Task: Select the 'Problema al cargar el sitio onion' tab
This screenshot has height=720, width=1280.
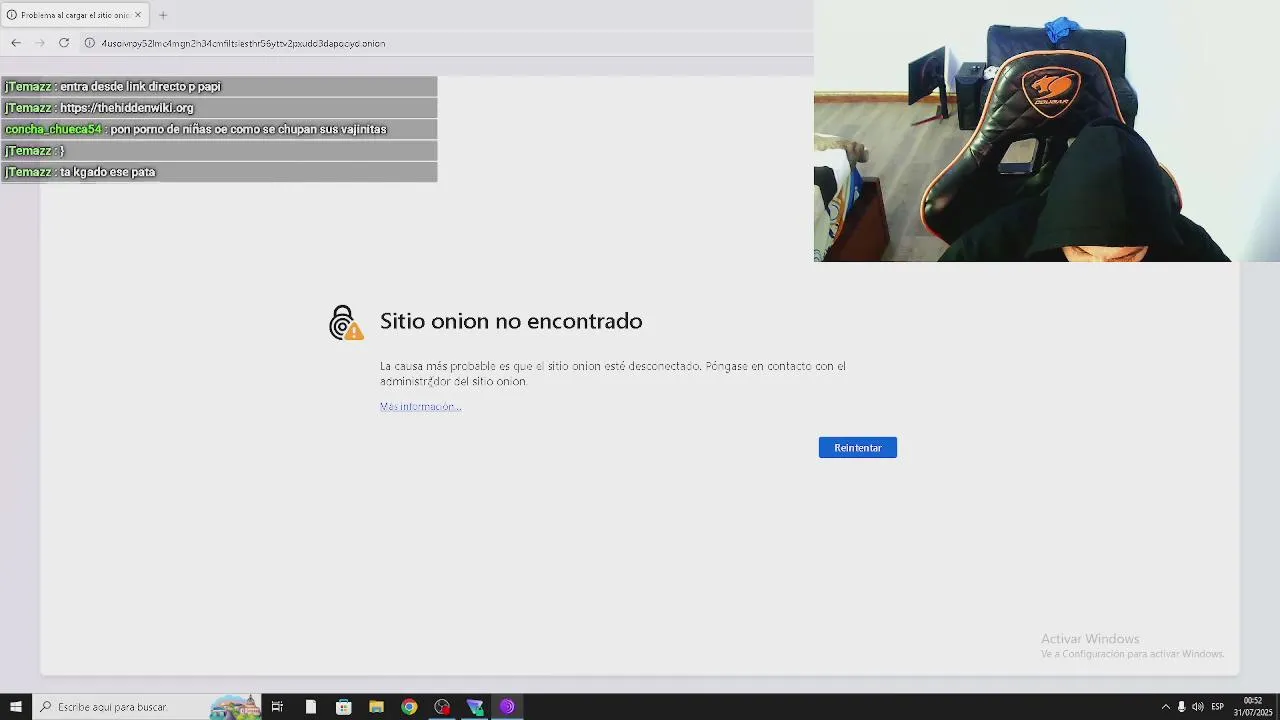Action: point(75,15)
